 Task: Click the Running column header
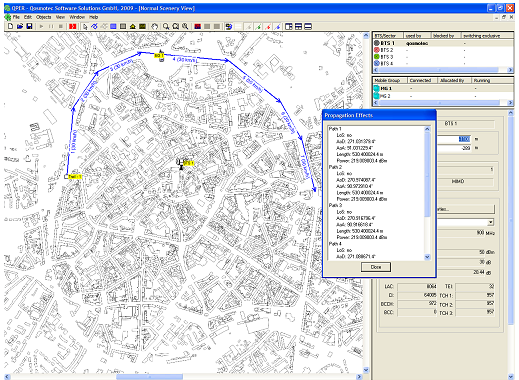point(492,80)
